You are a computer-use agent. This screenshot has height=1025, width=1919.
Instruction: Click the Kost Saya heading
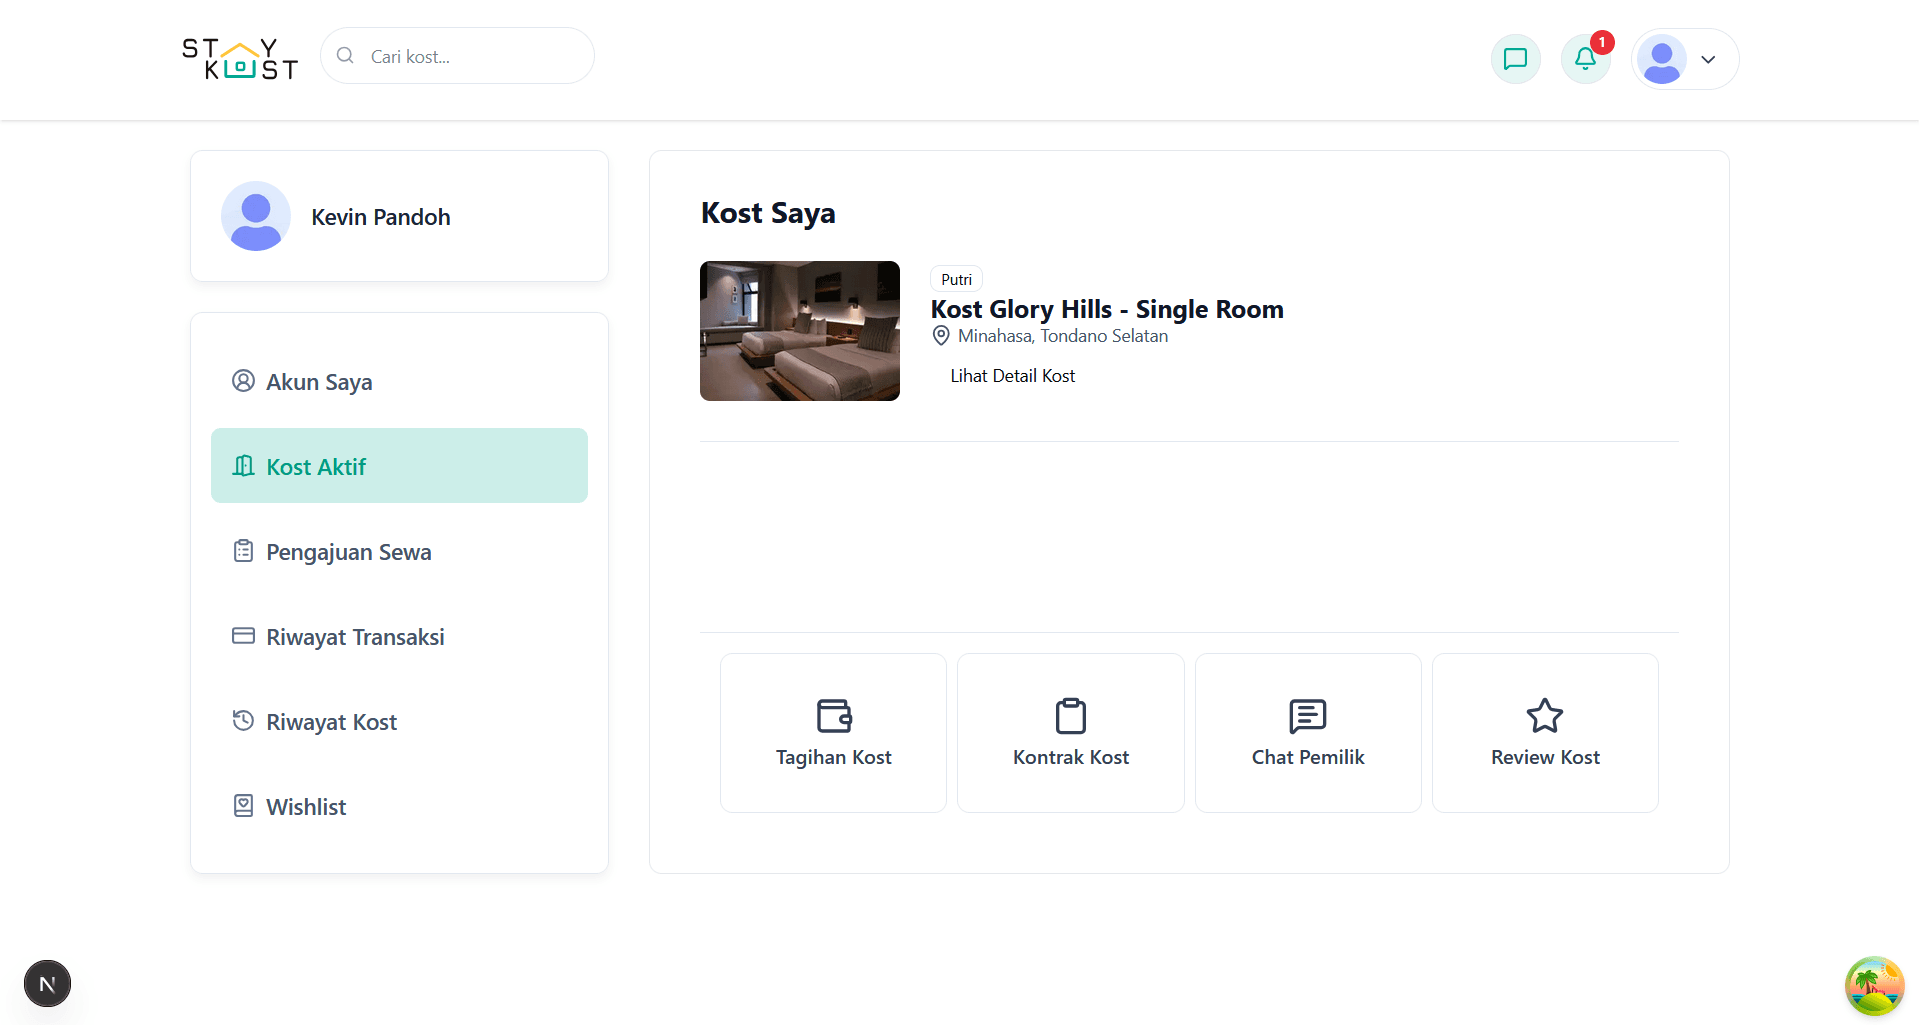coord(768,213)
